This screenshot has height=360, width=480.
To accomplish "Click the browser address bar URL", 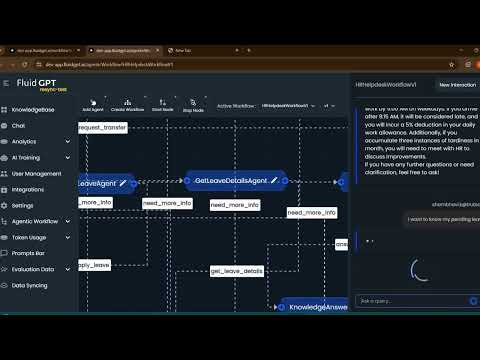I will click(x=109, y=65).
